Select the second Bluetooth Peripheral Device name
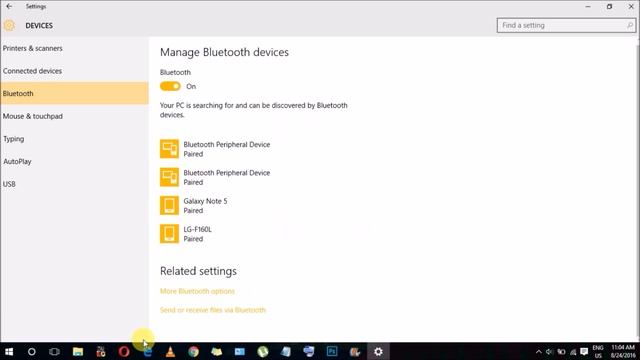The width and height of the screenshot is (640, 360). tap(227, 173)
